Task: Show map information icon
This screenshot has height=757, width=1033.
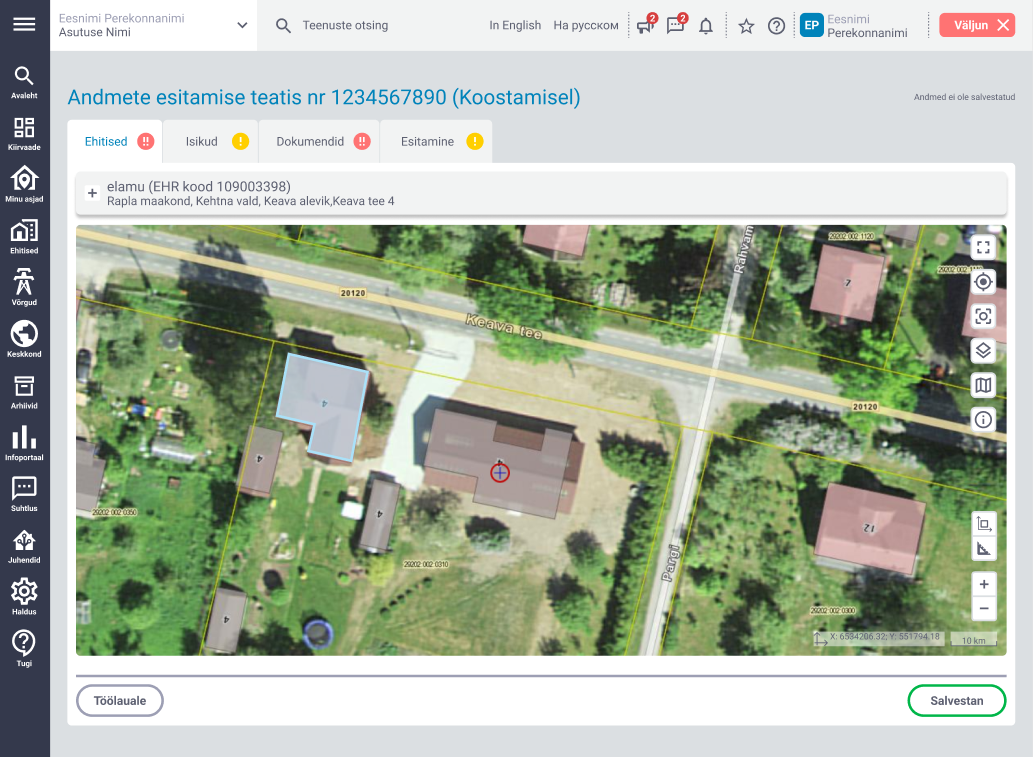Action: pyautogui.click(x=983, y=419)
